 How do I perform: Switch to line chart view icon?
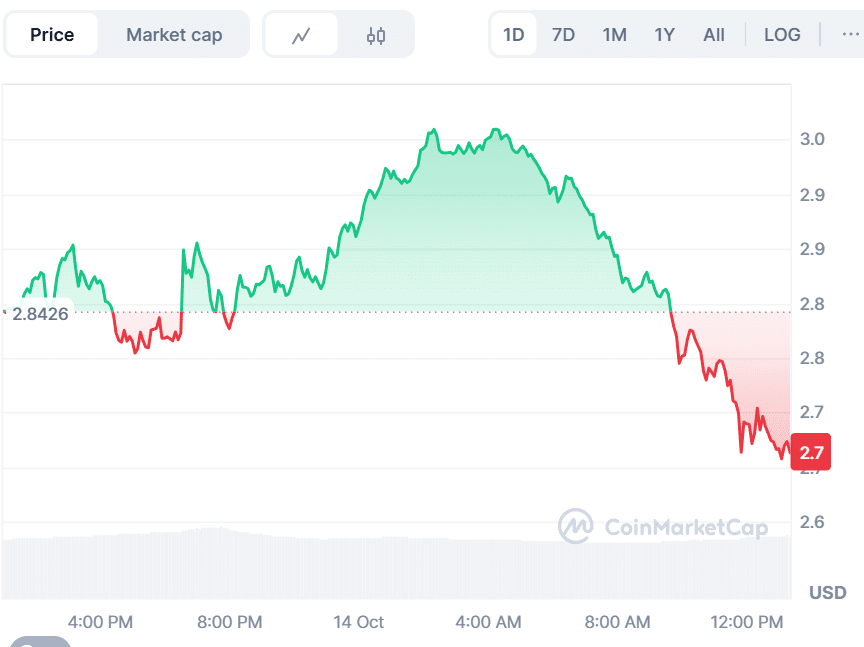(x=301, y=35)
